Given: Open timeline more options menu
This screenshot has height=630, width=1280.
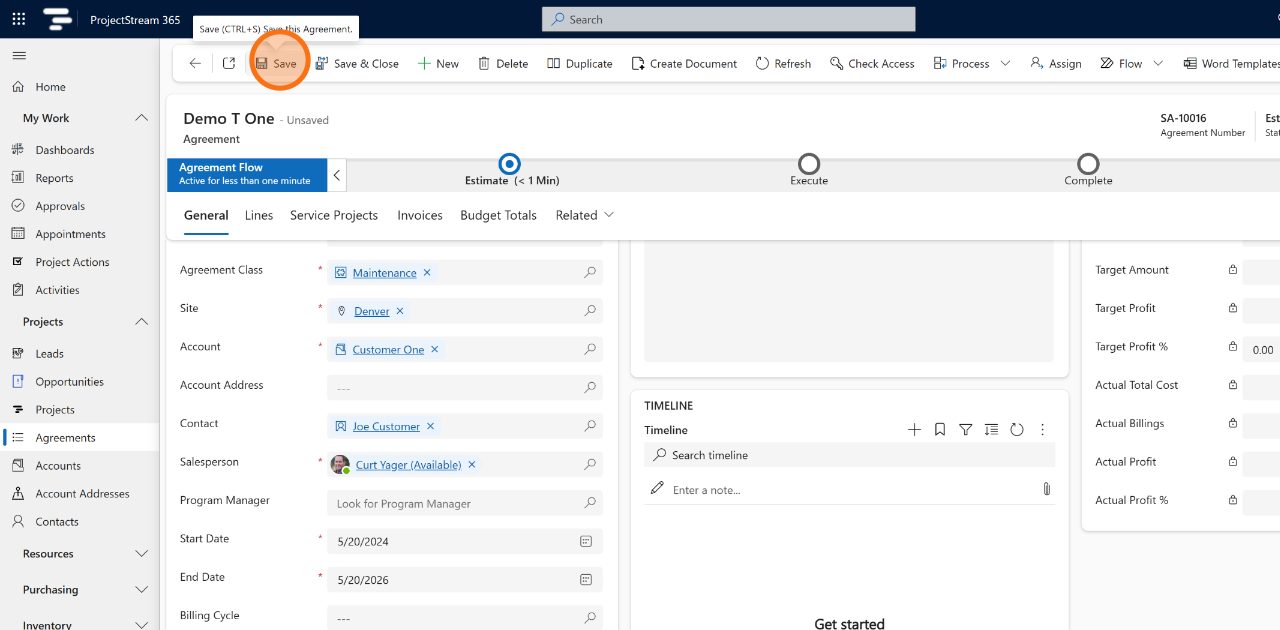Looking at the screenshot, I should pyautogui.click(x=1042, y=429).
